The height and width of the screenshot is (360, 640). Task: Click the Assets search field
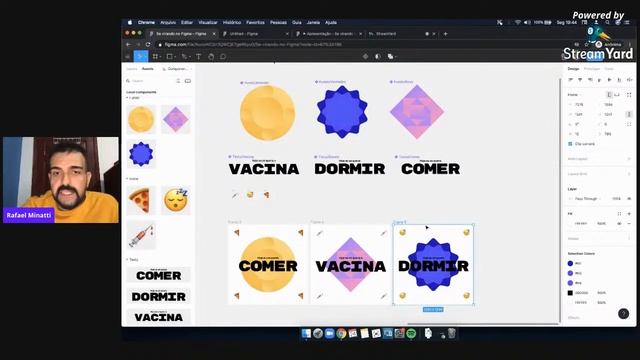click(150, 81)
